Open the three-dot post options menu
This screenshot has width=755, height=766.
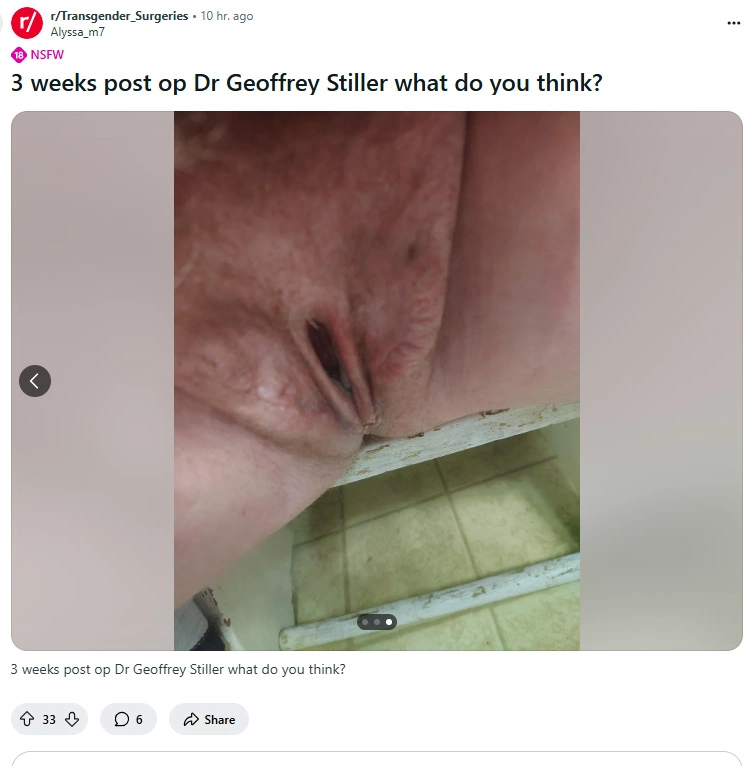coord(733,23)
